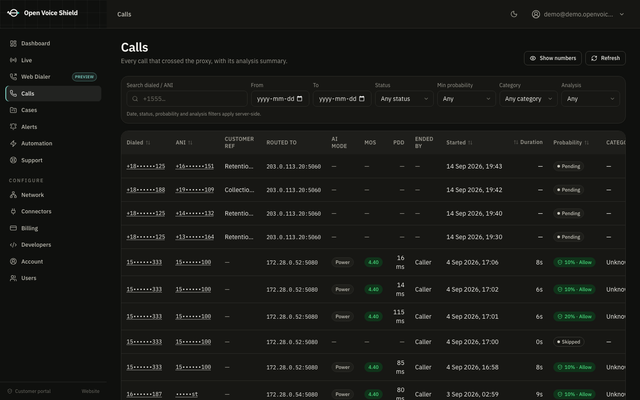The image size is (640, 400).
Task: Open dialed number in 19:43 row
Action: (146, 167)
